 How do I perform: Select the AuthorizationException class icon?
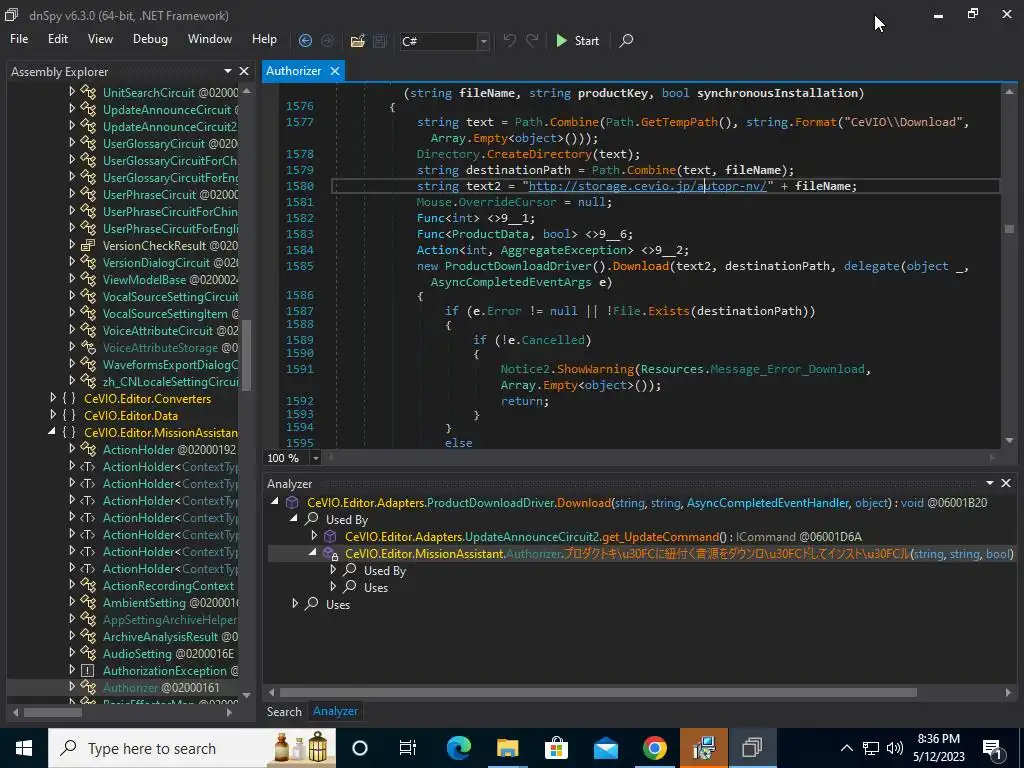tap(88, 670)
